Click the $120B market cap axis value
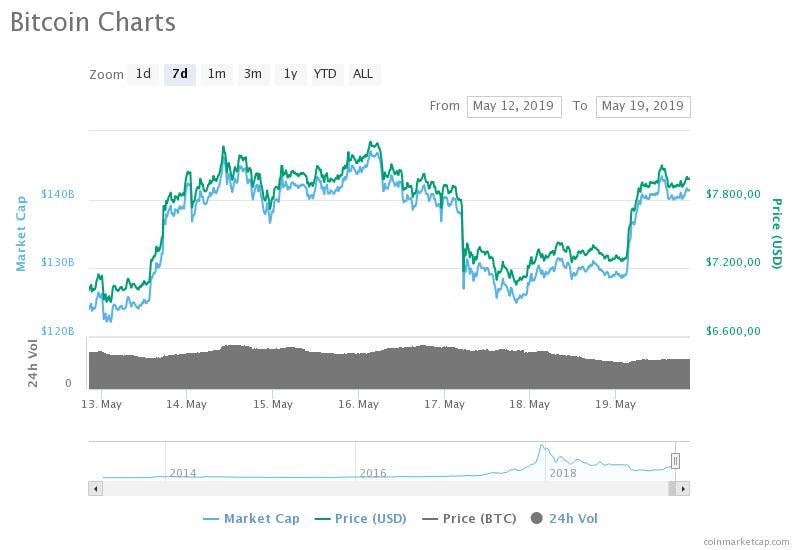The width and height of the screenshot is (800, 550). pos(58,331)
